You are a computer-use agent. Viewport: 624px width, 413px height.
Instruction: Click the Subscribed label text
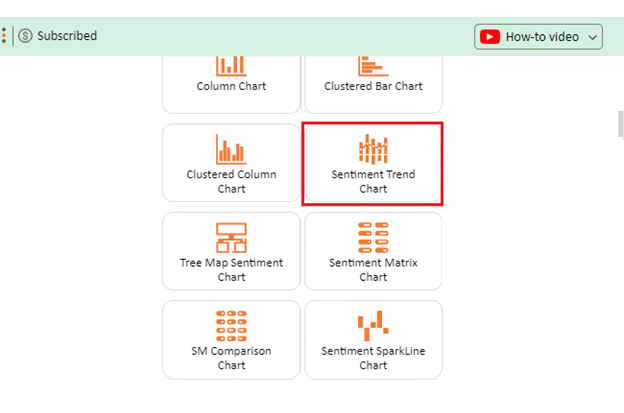click(67, 36)
